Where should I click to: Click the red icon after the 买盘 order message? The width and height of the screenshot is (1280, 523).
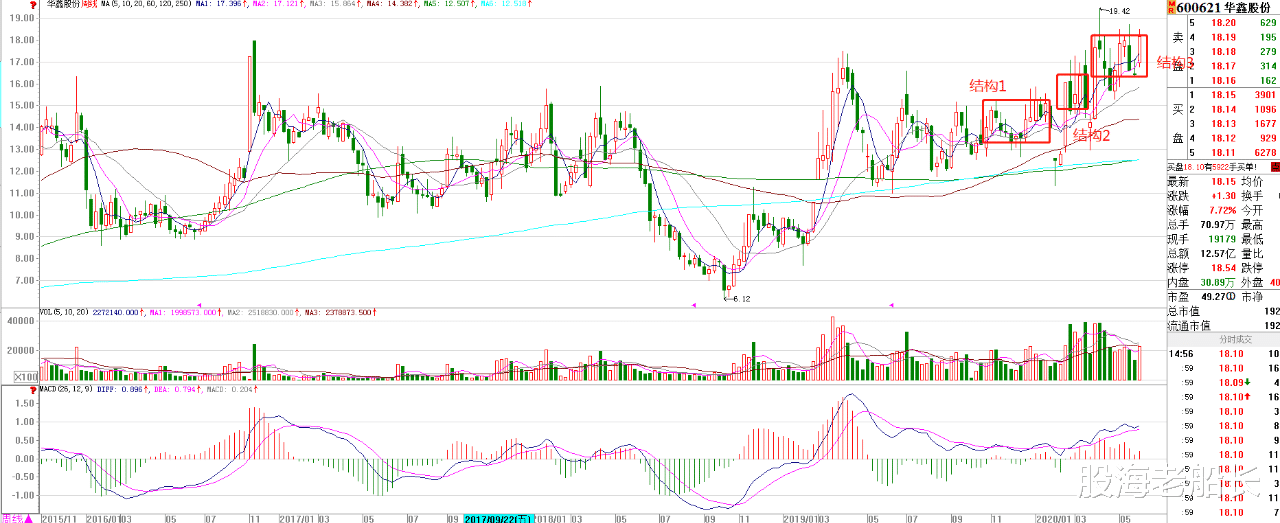(1277, 165)
